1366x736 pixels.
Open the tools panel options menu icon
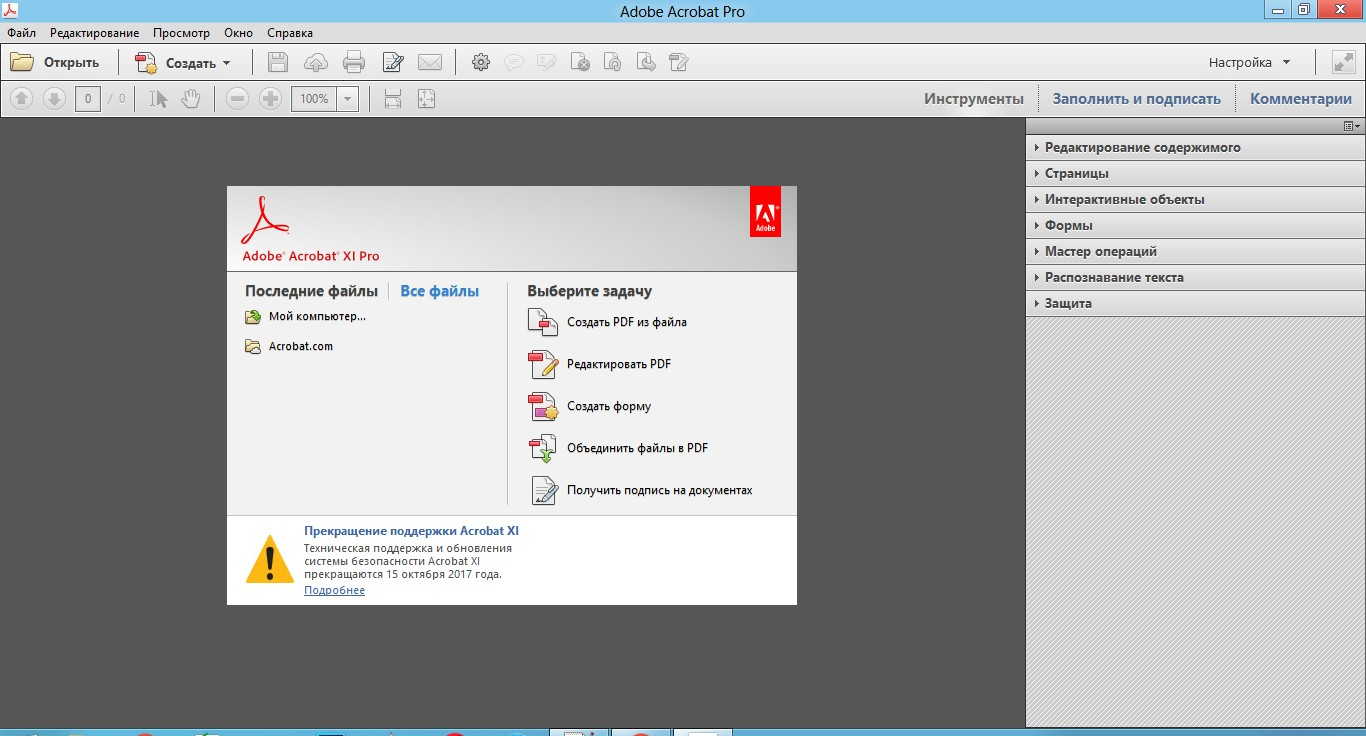click(x=1351, y=126)
